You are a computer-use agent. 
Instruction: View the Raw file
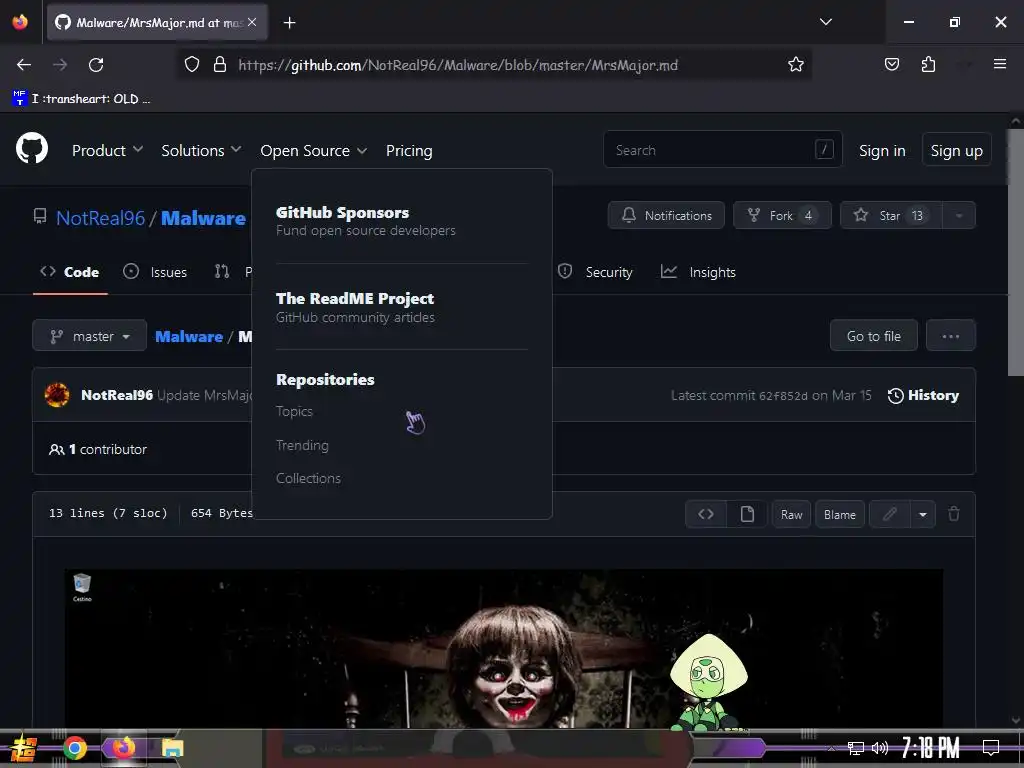[792, 515]
